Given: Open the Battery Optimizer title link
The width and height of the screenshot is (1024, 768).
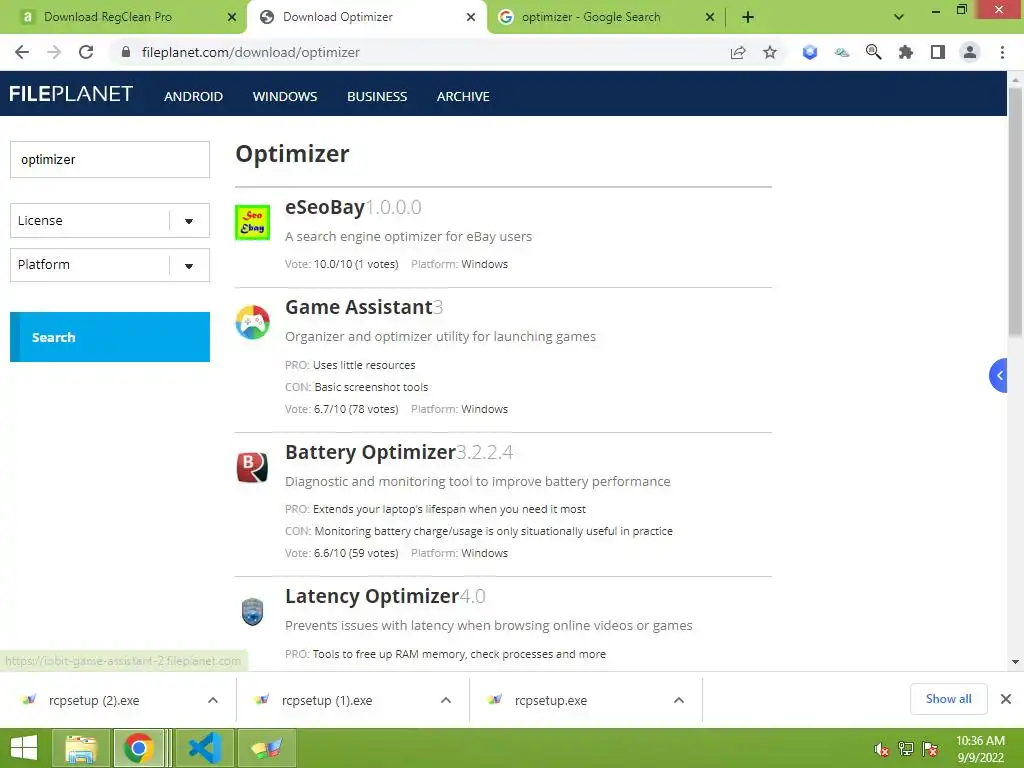Looking at the screenshot, I should [x=370, y=452].
